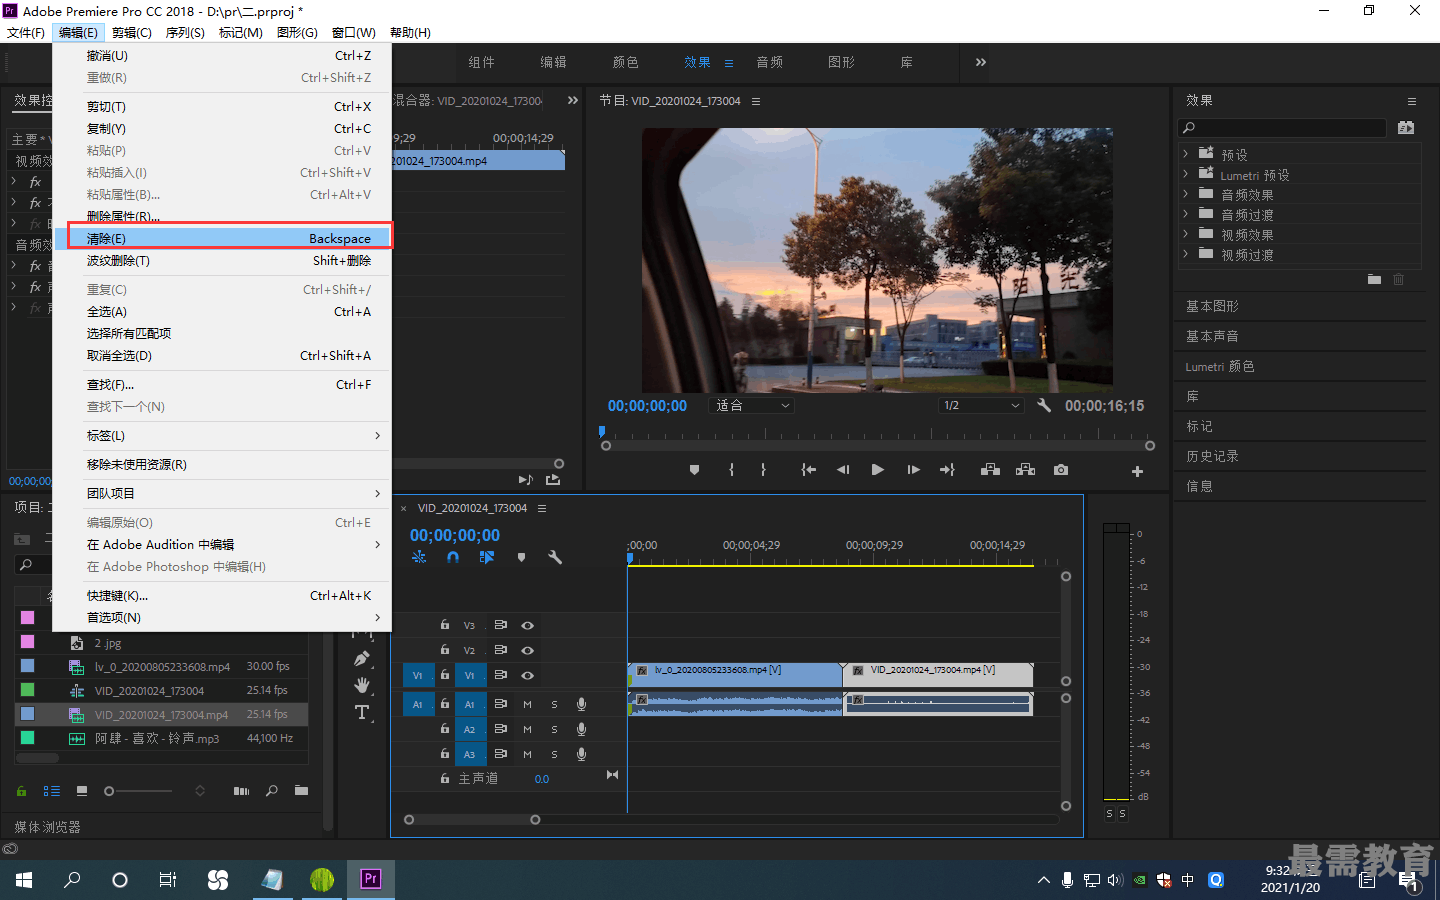Toggle project read-only green lock icon
The image size is (1440, 900).
pyautogui.click(x=21, y=791)
